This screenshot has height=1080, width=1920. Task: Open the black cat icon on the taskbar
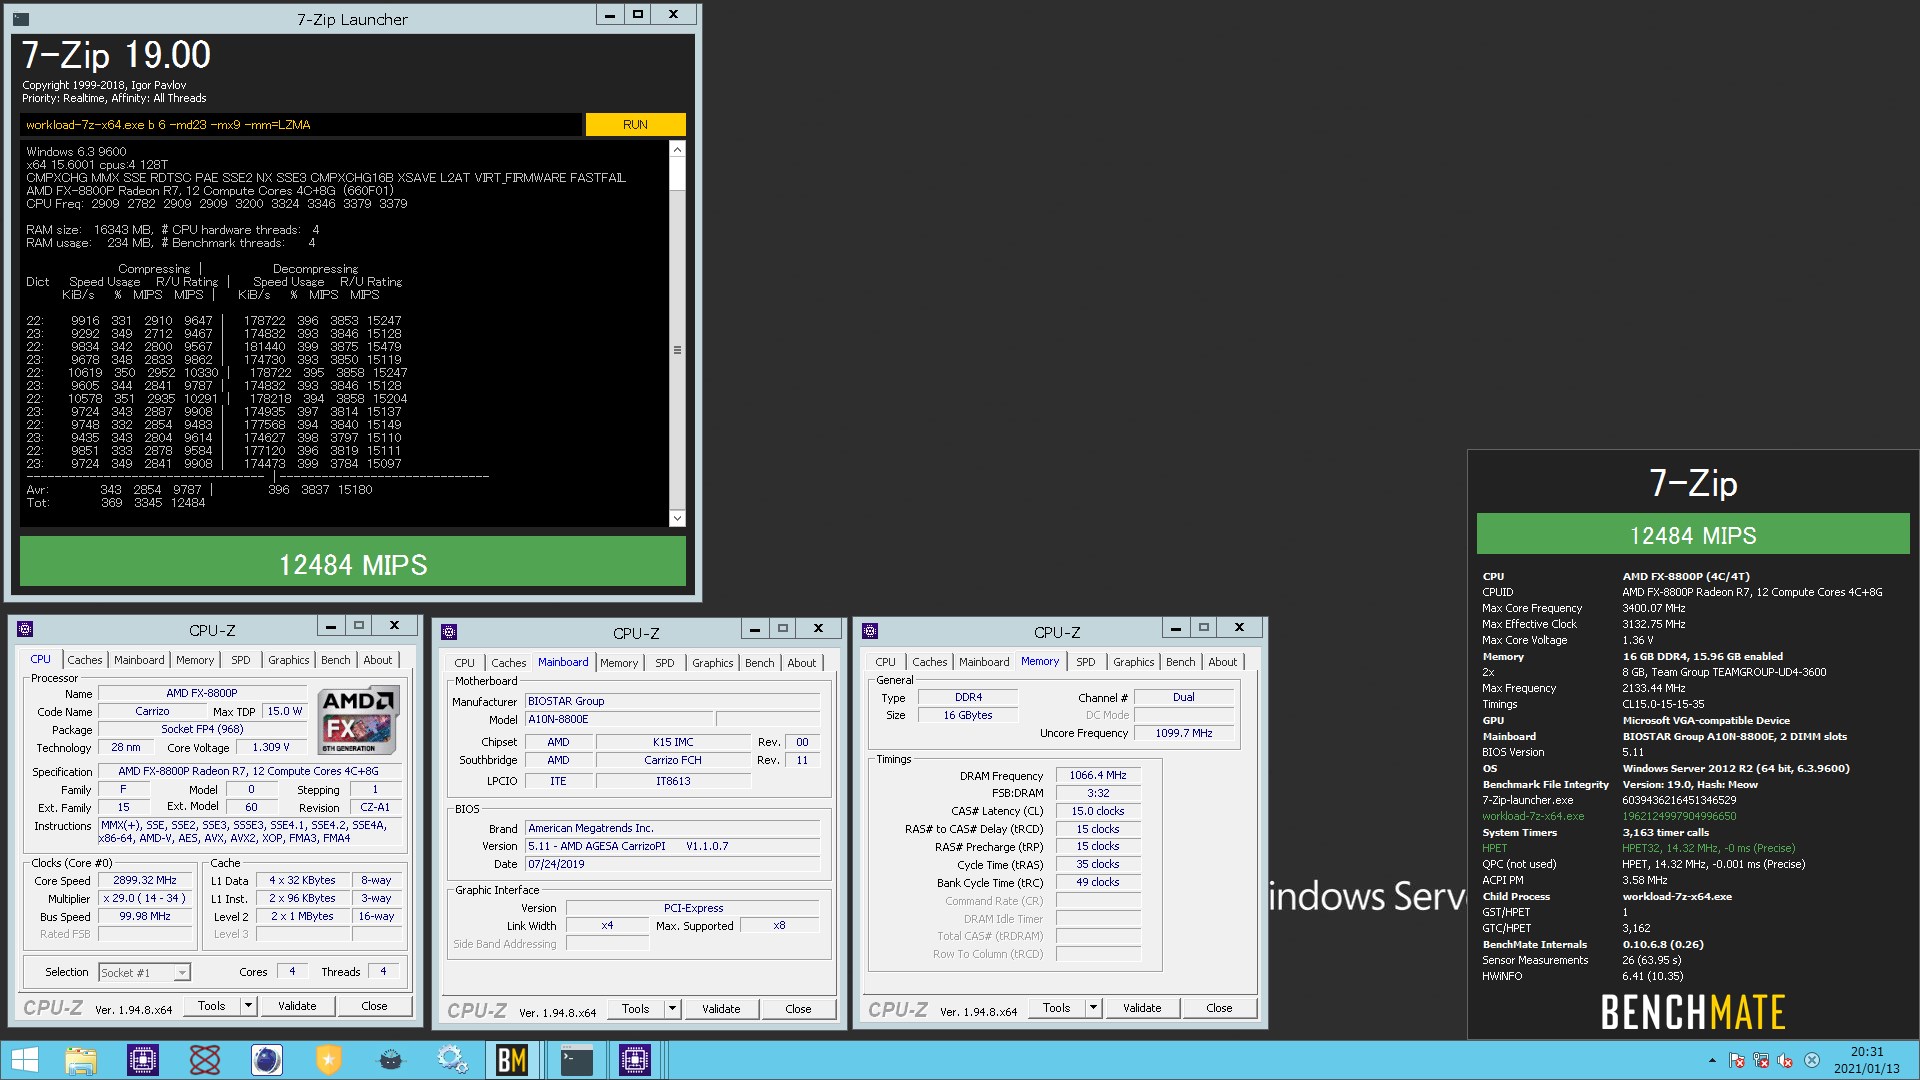pyautogui.click(x=391, y=1060)
